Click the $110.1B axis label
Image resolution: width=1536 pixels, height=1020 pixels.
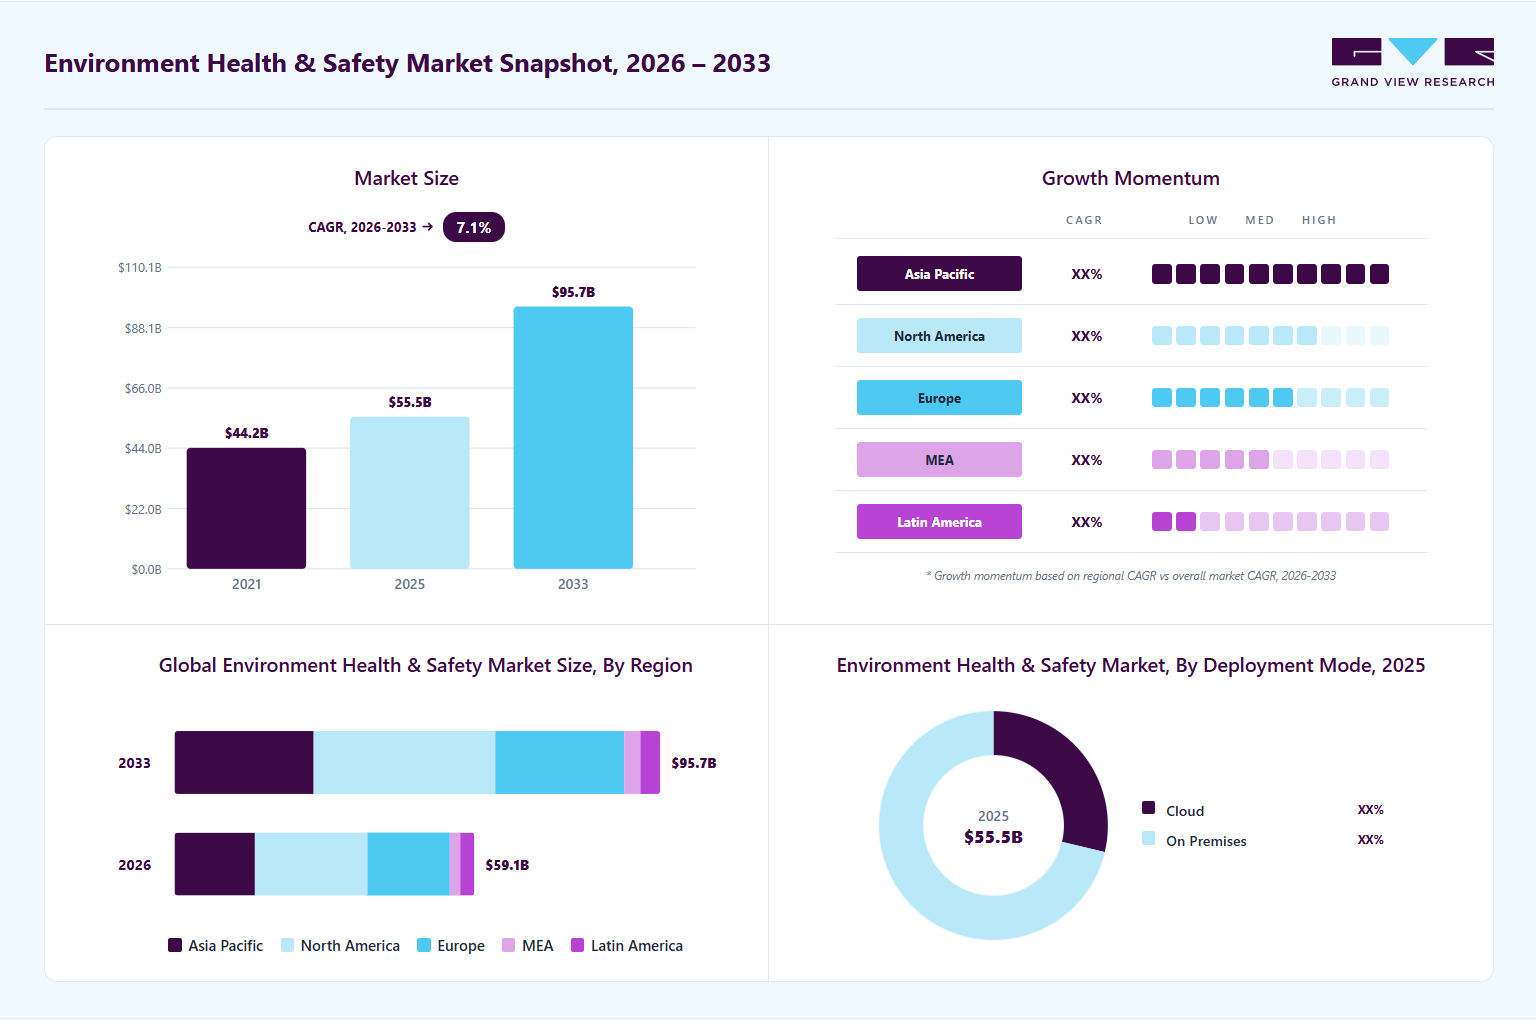[x=139, y=267]
